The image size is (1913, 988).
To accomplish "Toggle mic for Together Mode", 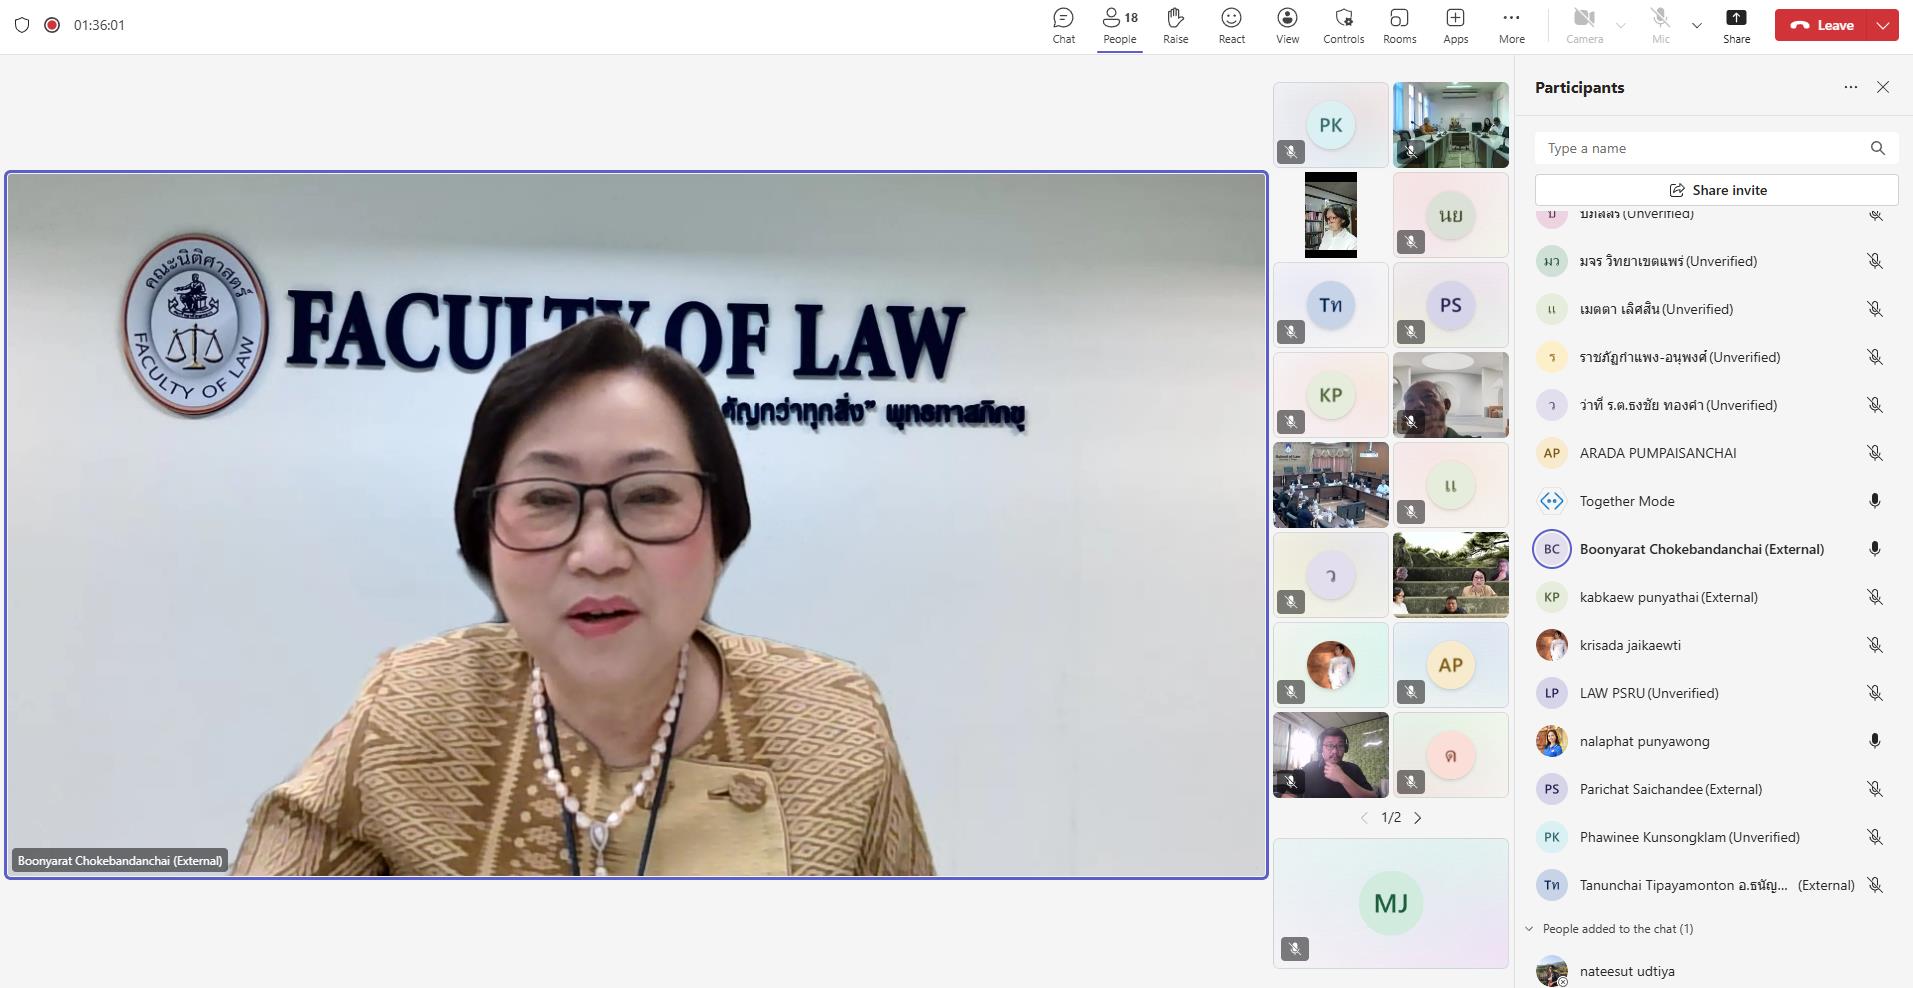I will pos(1875,501).
